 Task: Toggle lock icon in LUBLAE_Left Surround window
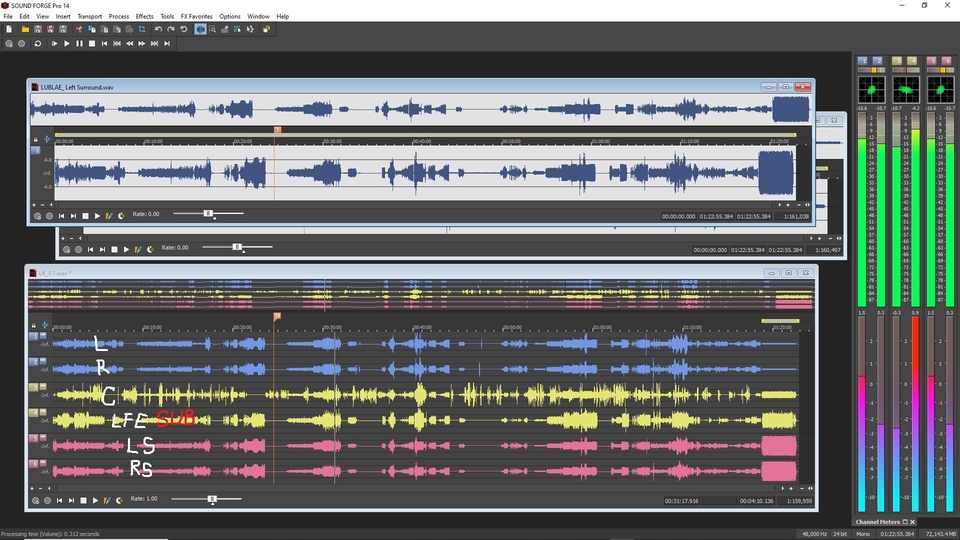[36, 140]
